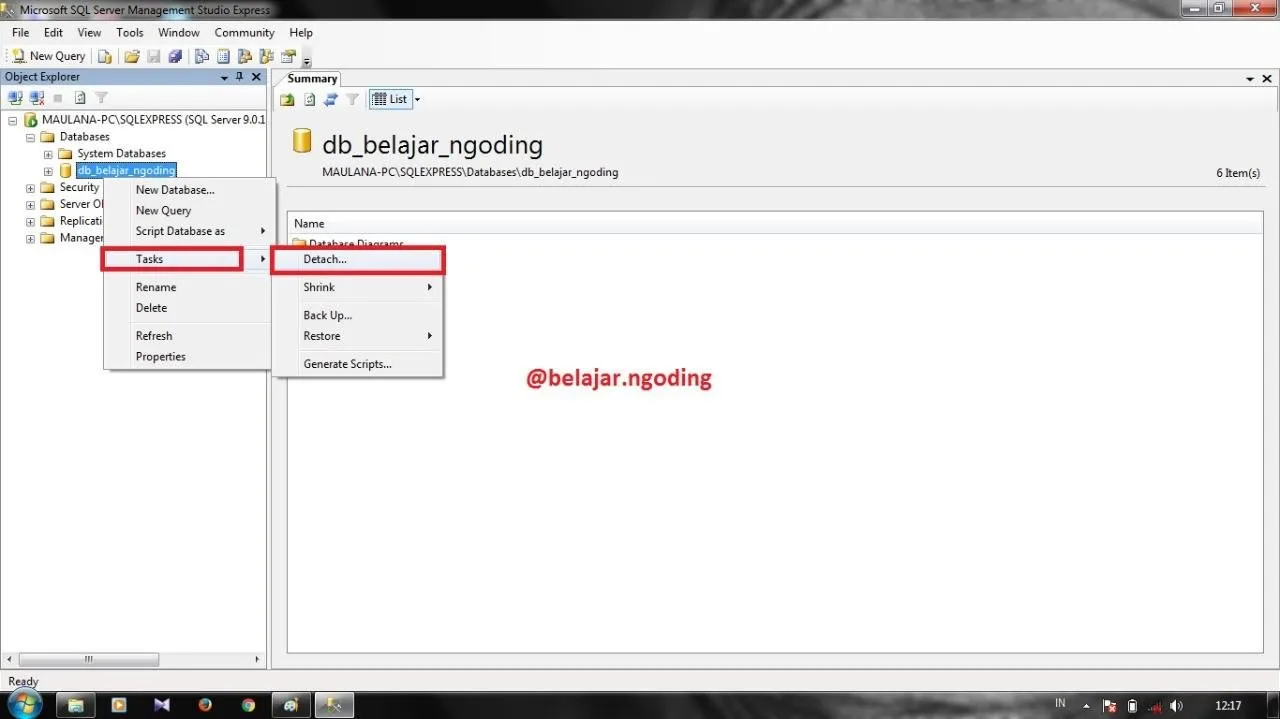This screenshot has height=719, width=1280.
Task: Click the Disconnect icon in Object Explorer
Action: coord(37,98)
